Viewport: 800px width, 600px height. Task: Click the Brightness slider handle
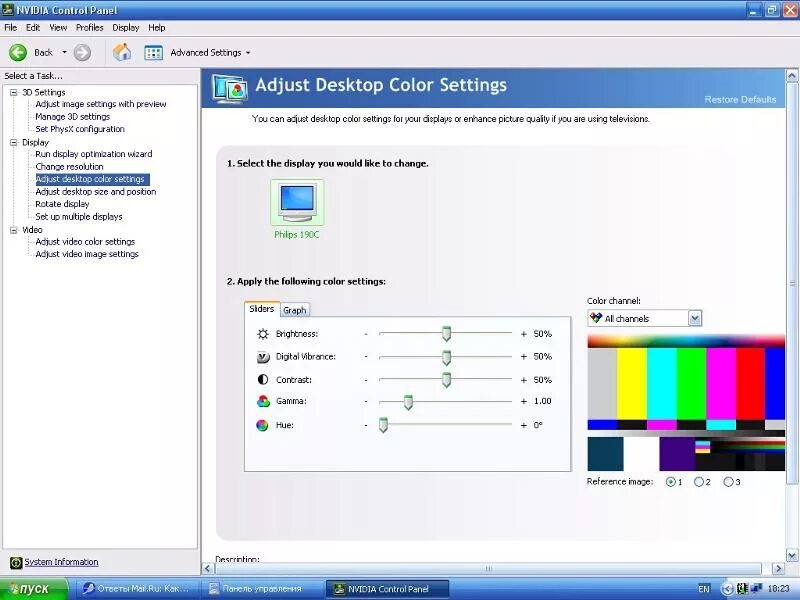coord(446,334)
